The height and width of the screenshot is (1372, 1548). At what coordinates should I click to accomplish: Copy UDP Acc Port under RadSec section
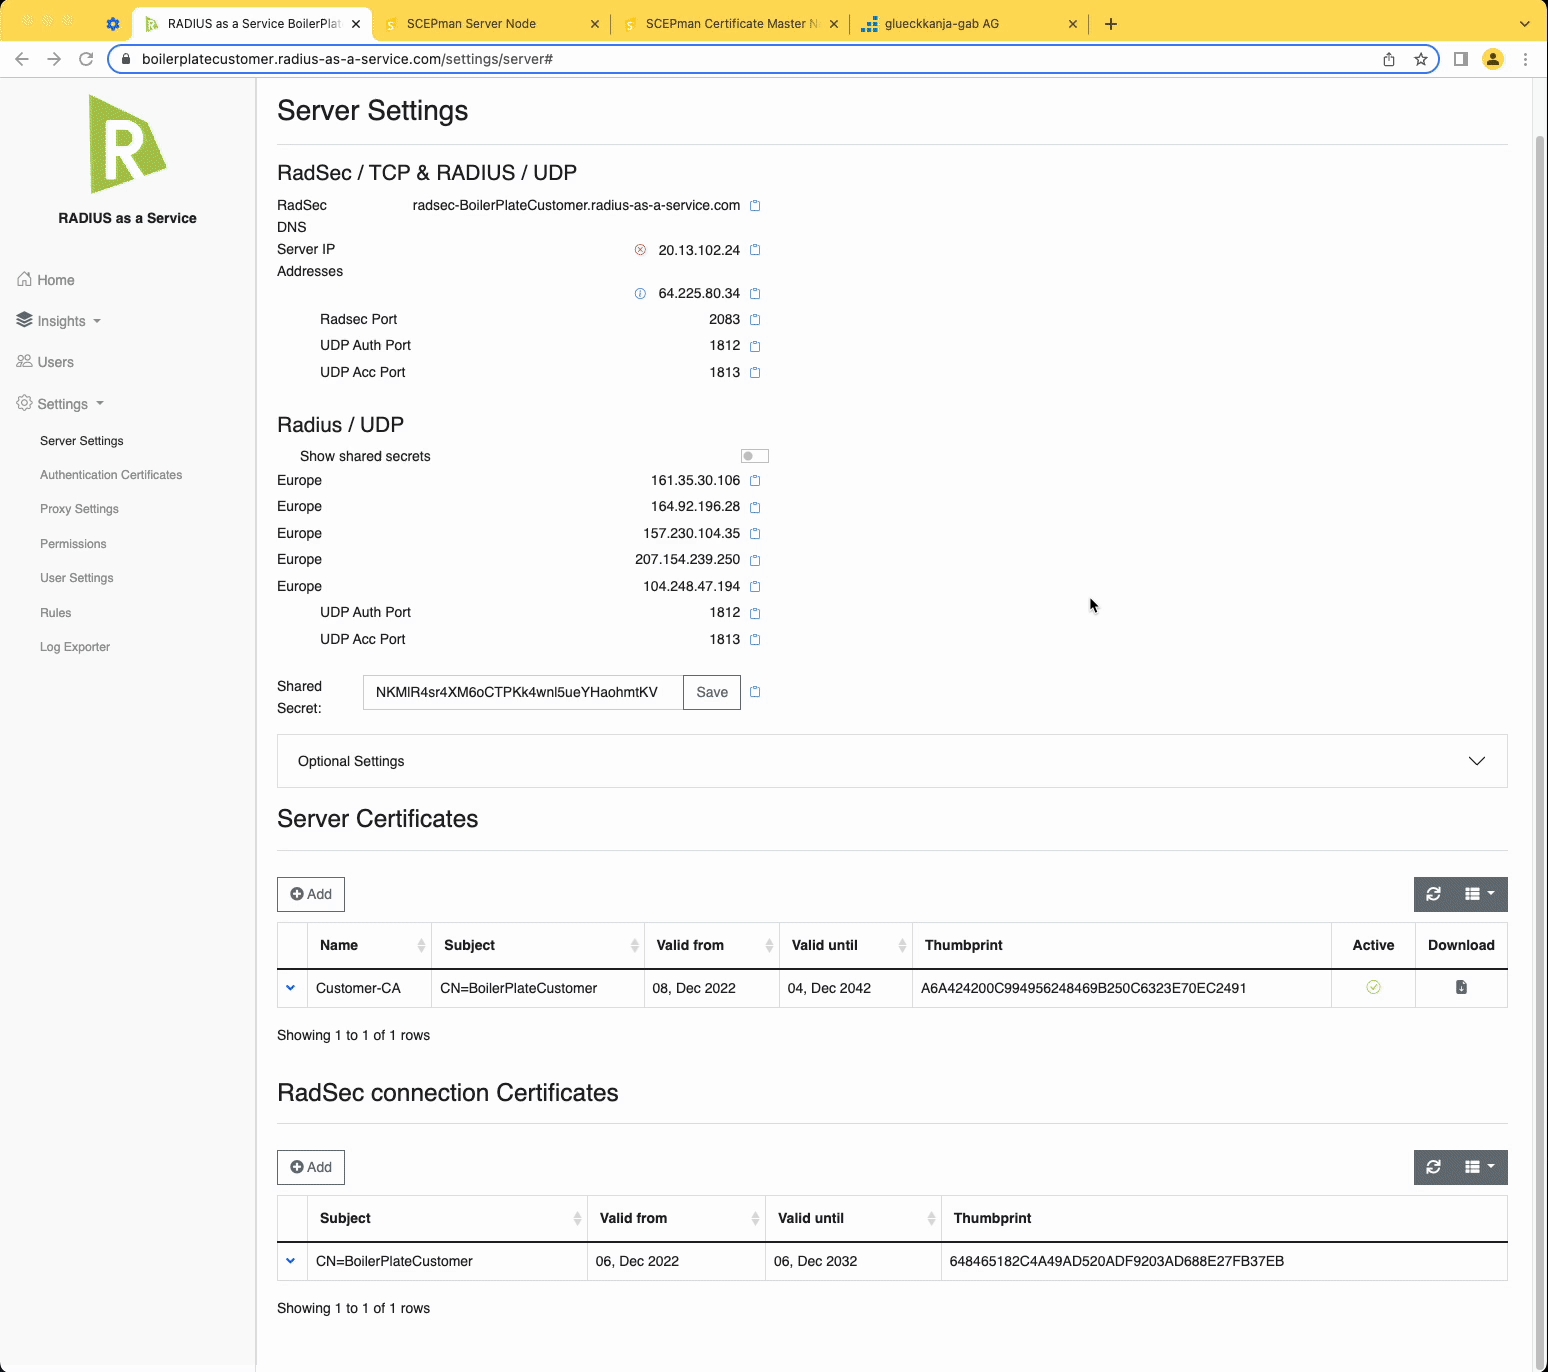pyautogui.click(x=755, y=373)
